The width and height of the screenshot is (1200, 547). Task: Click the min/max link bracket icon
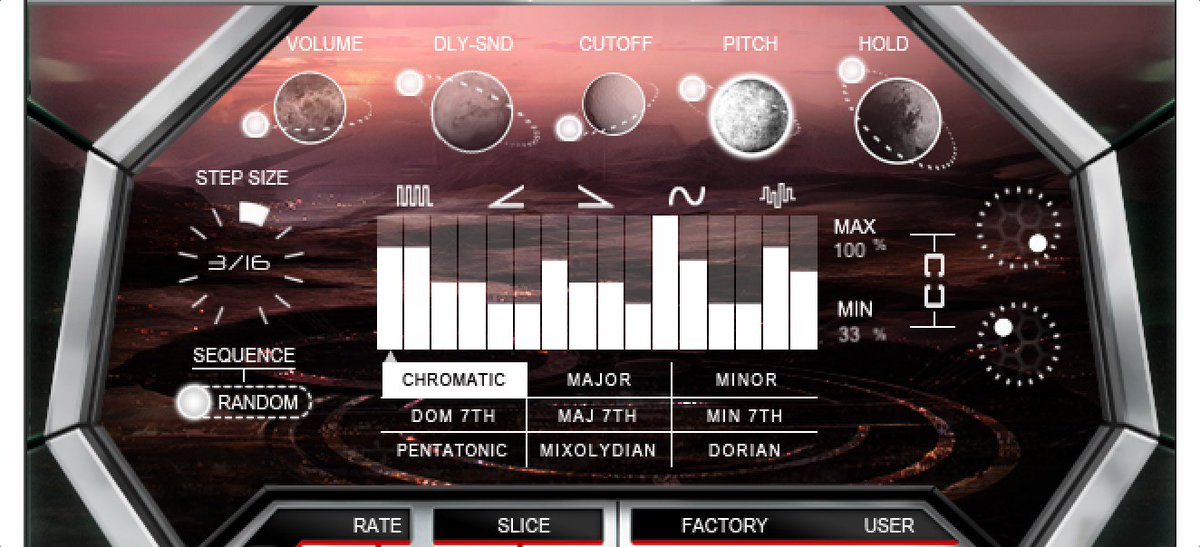click(x=933, y=281)
